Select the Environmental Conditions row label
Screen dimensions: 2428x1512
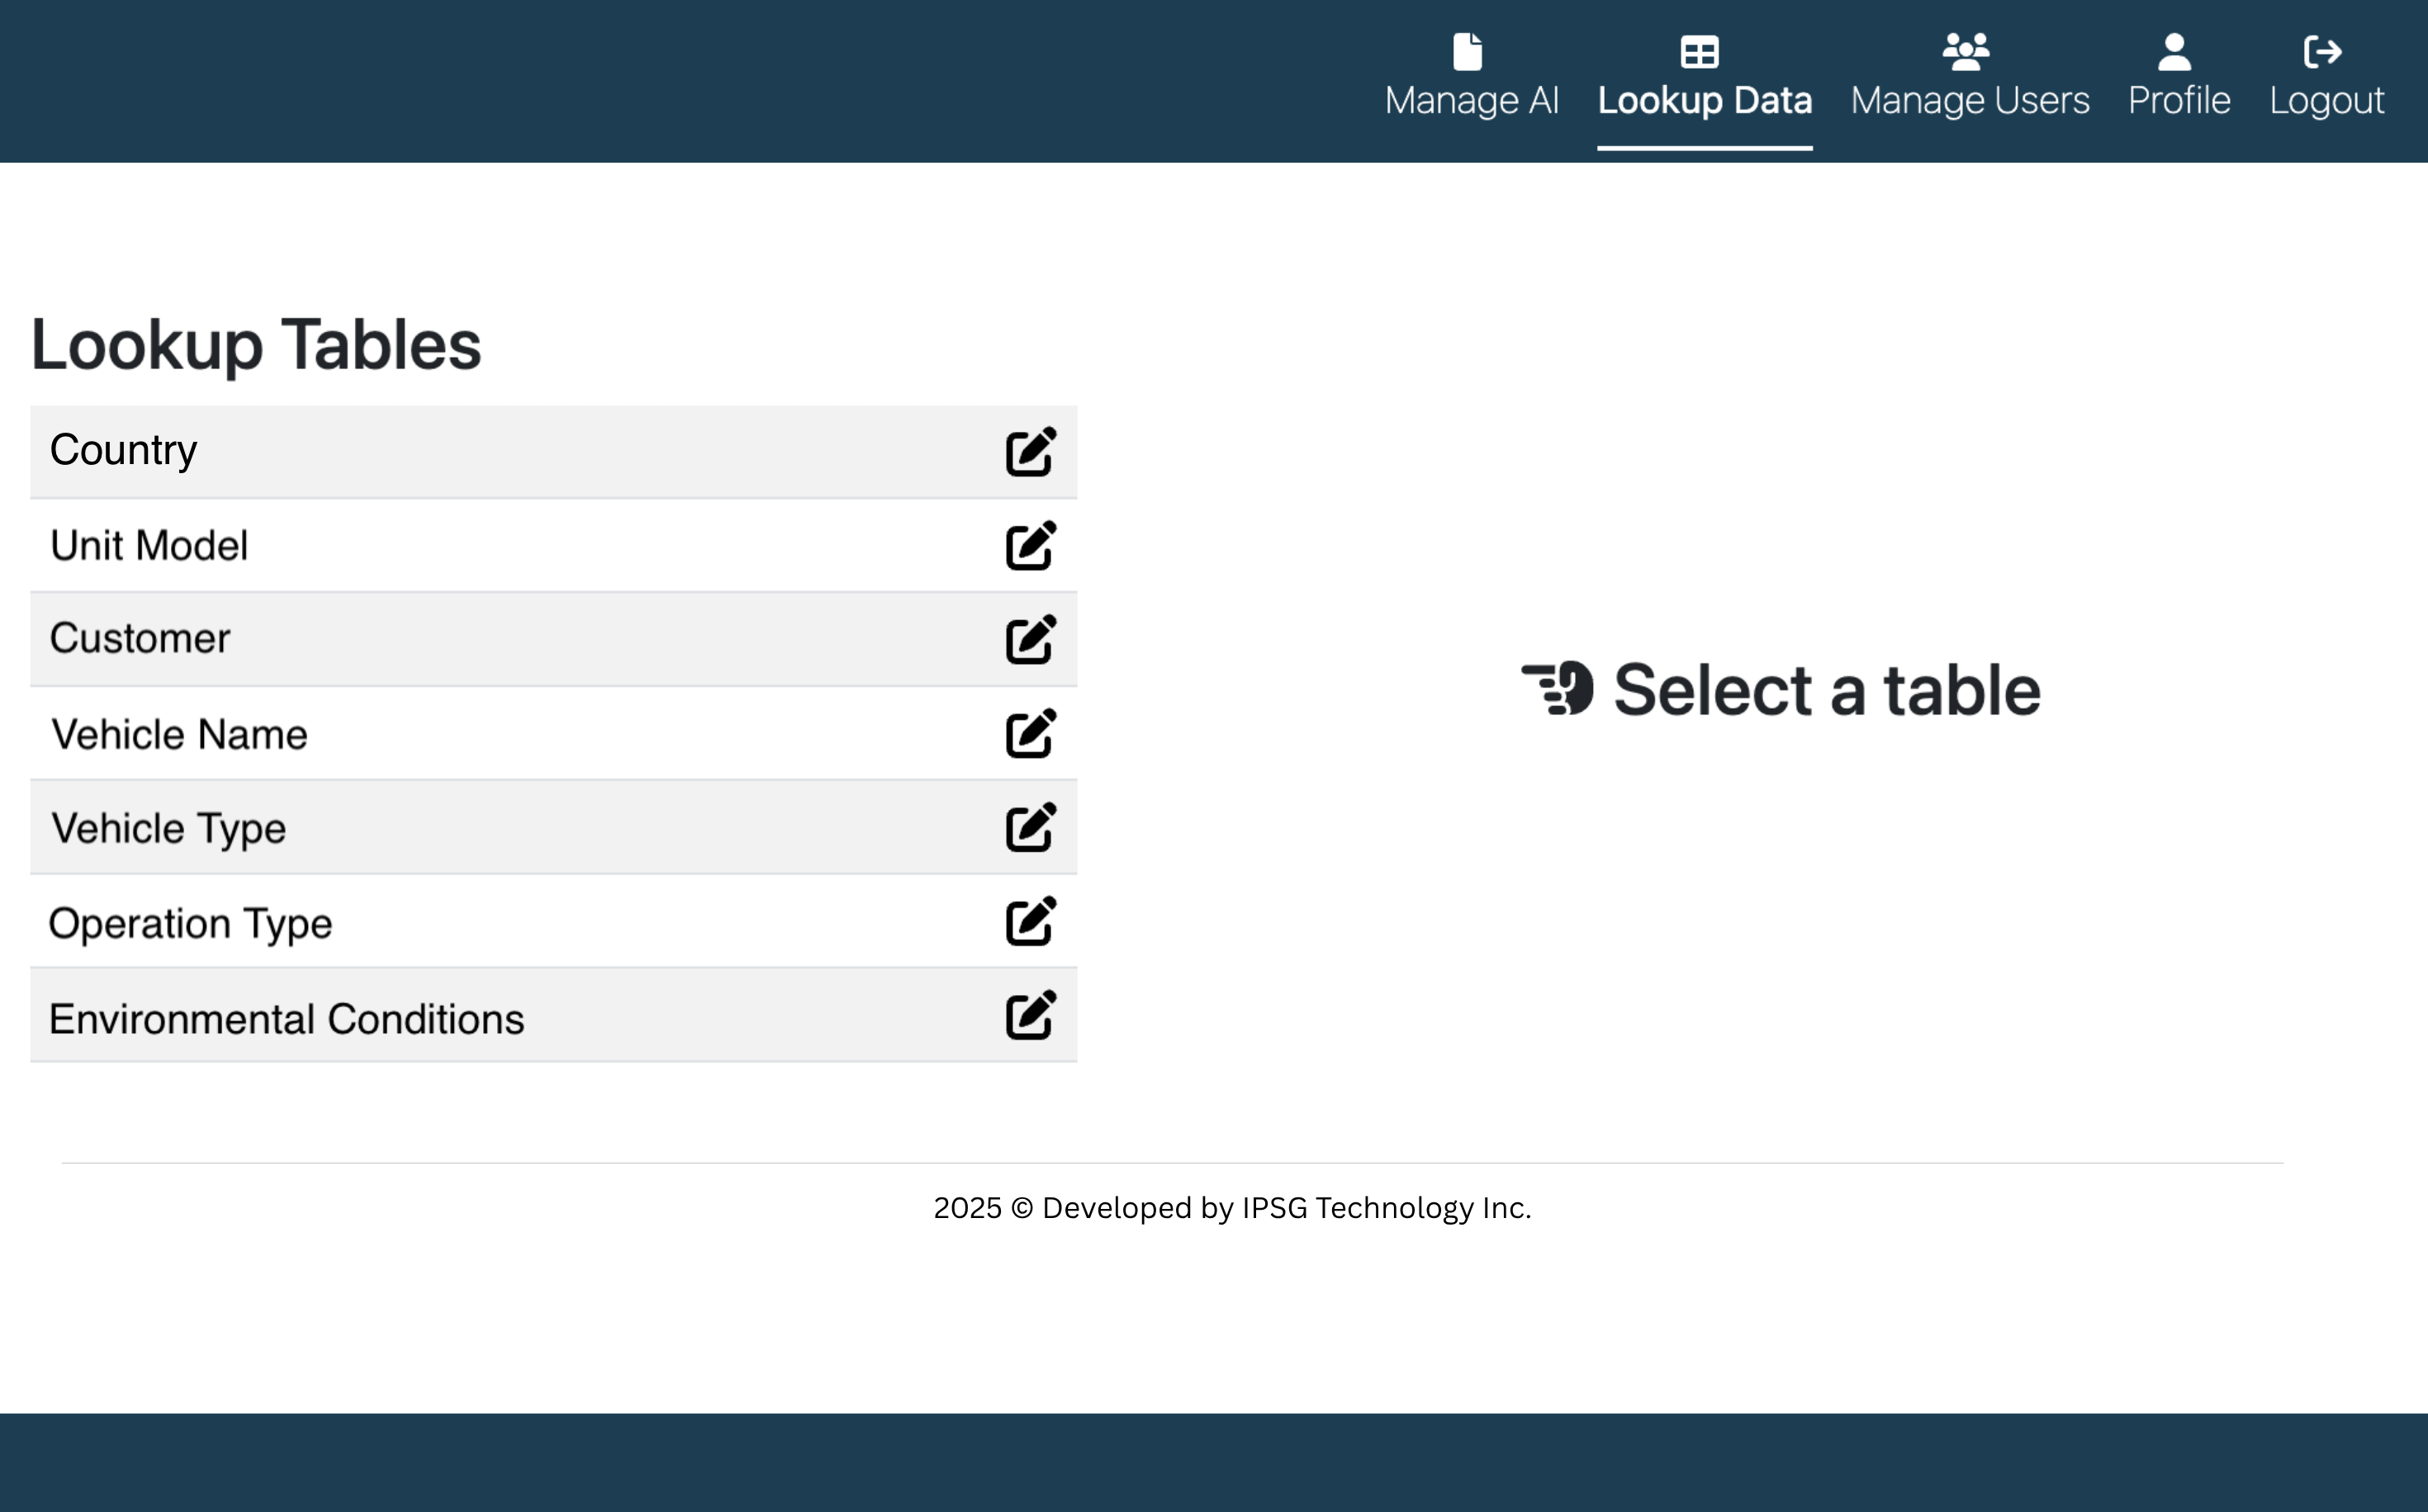point(286,1020)
